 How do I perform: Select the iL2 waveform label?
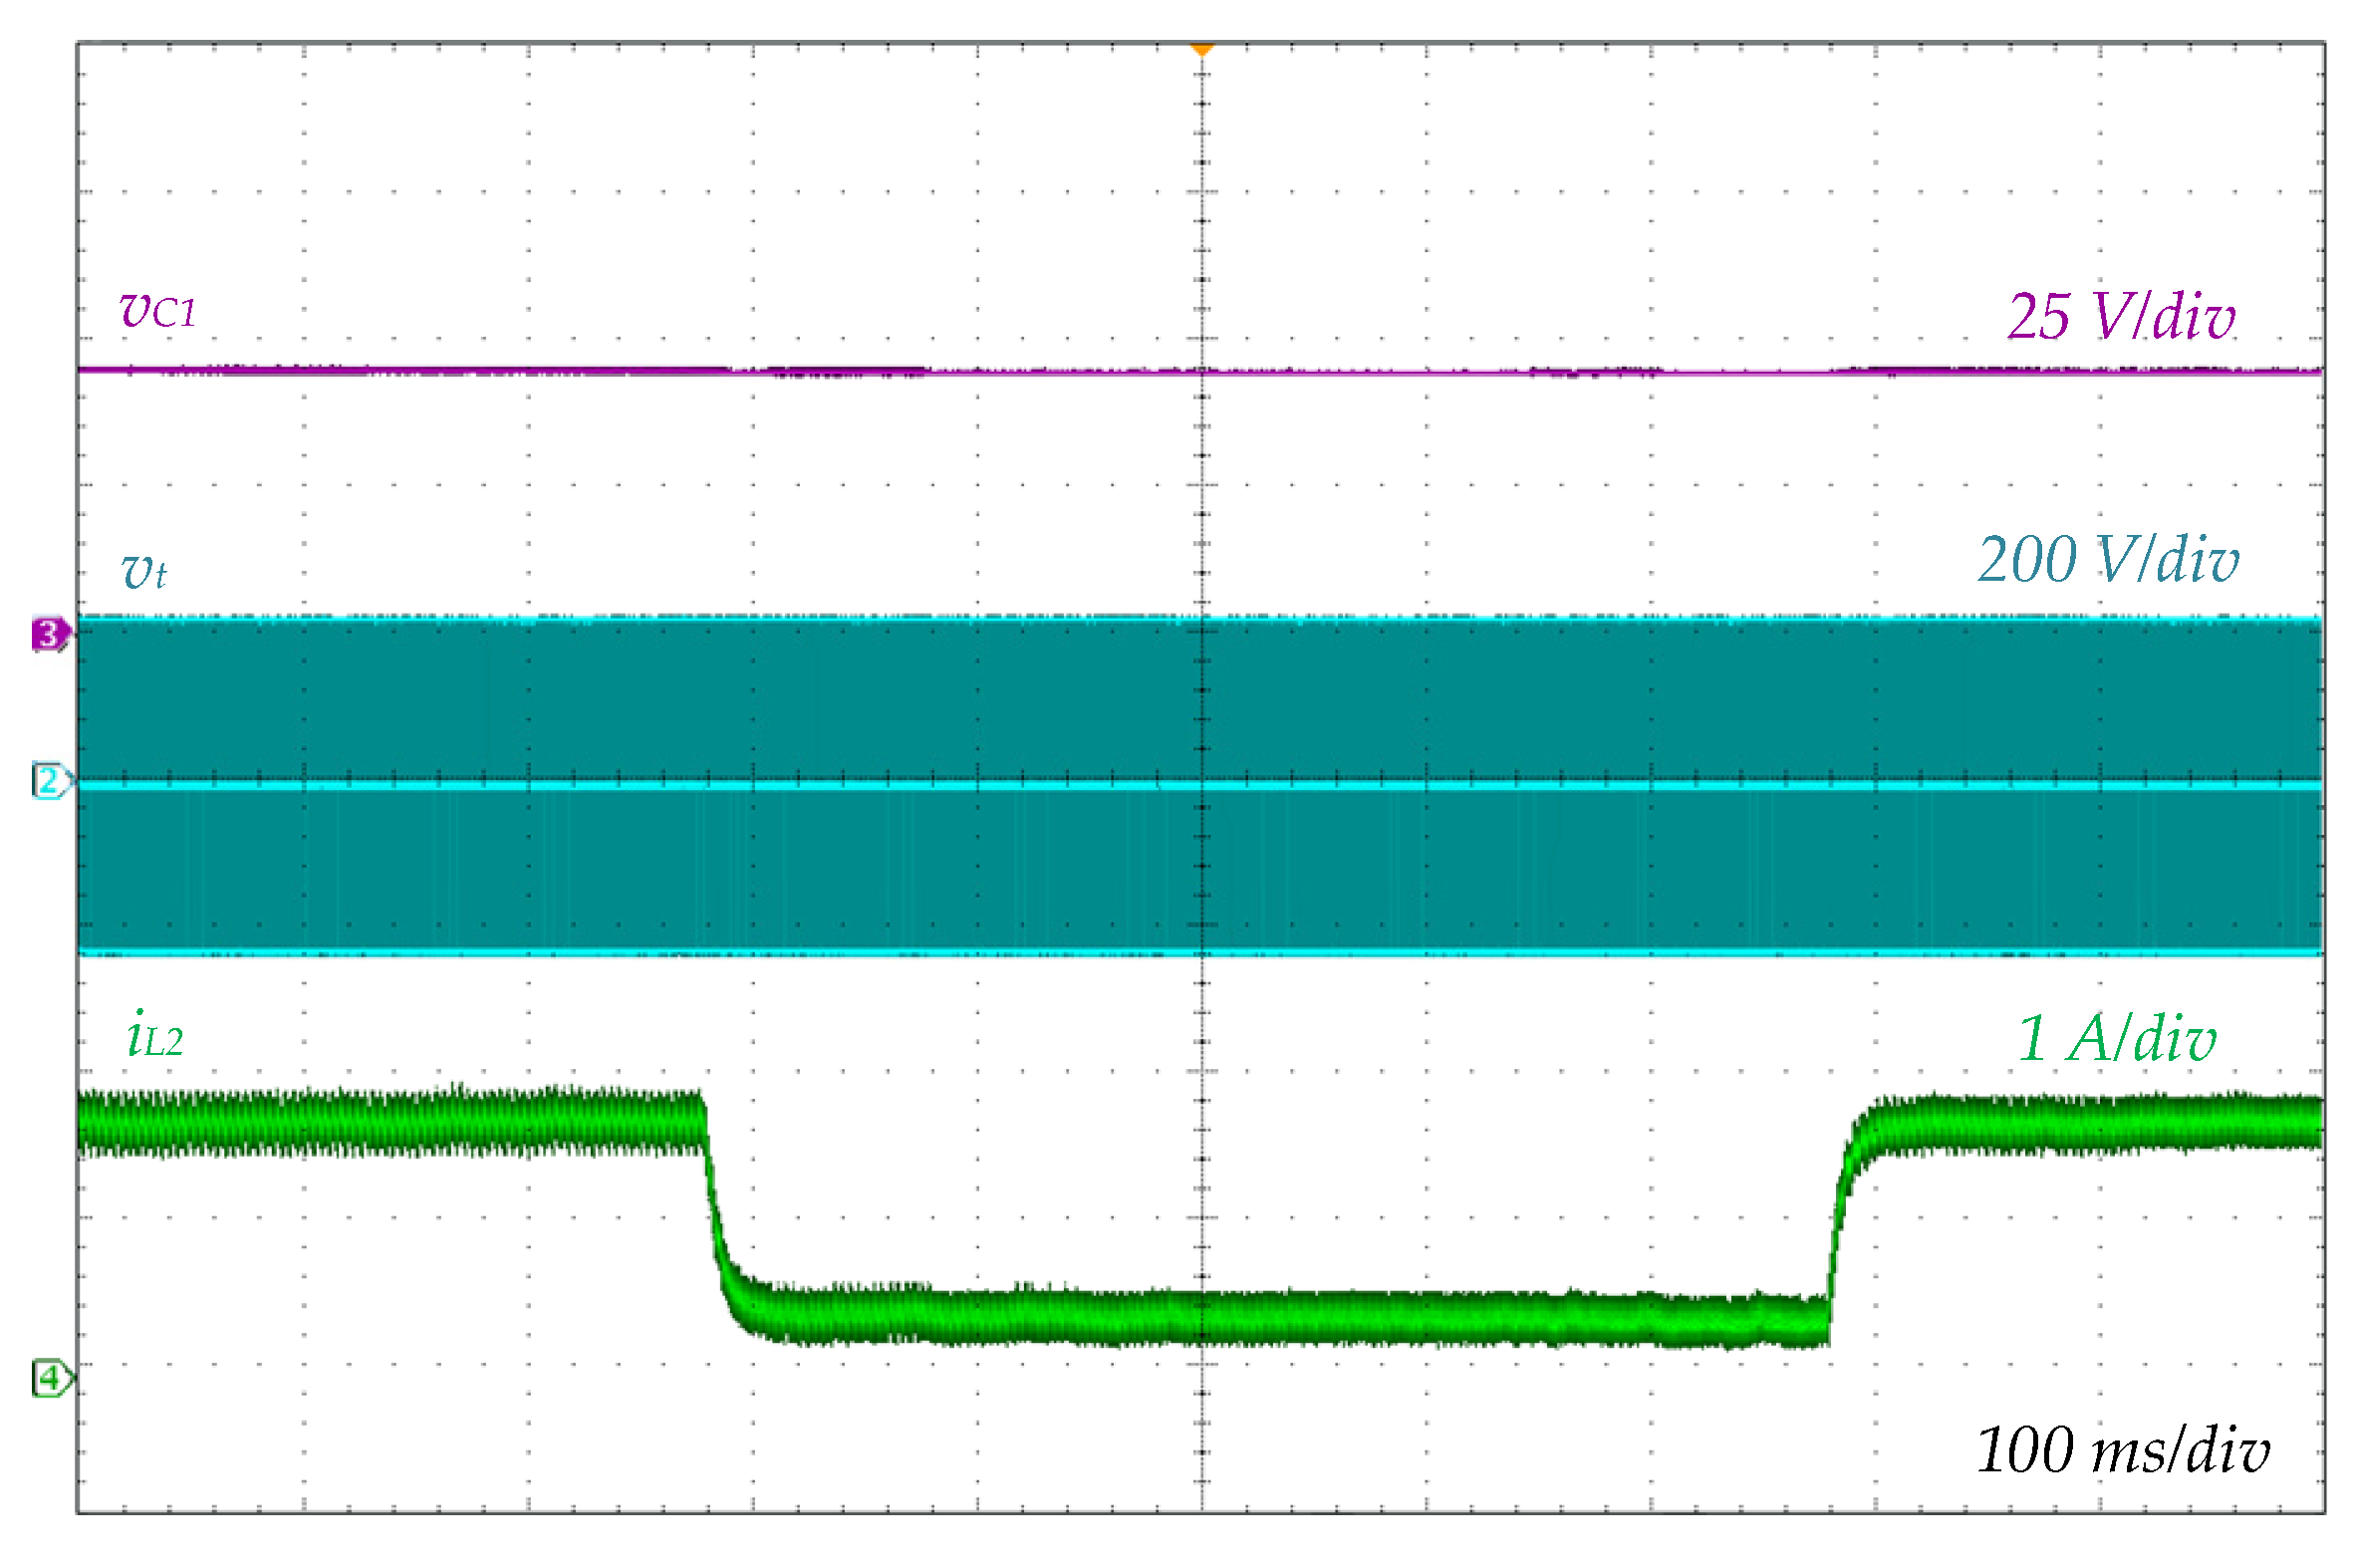tap(155, 1036)
